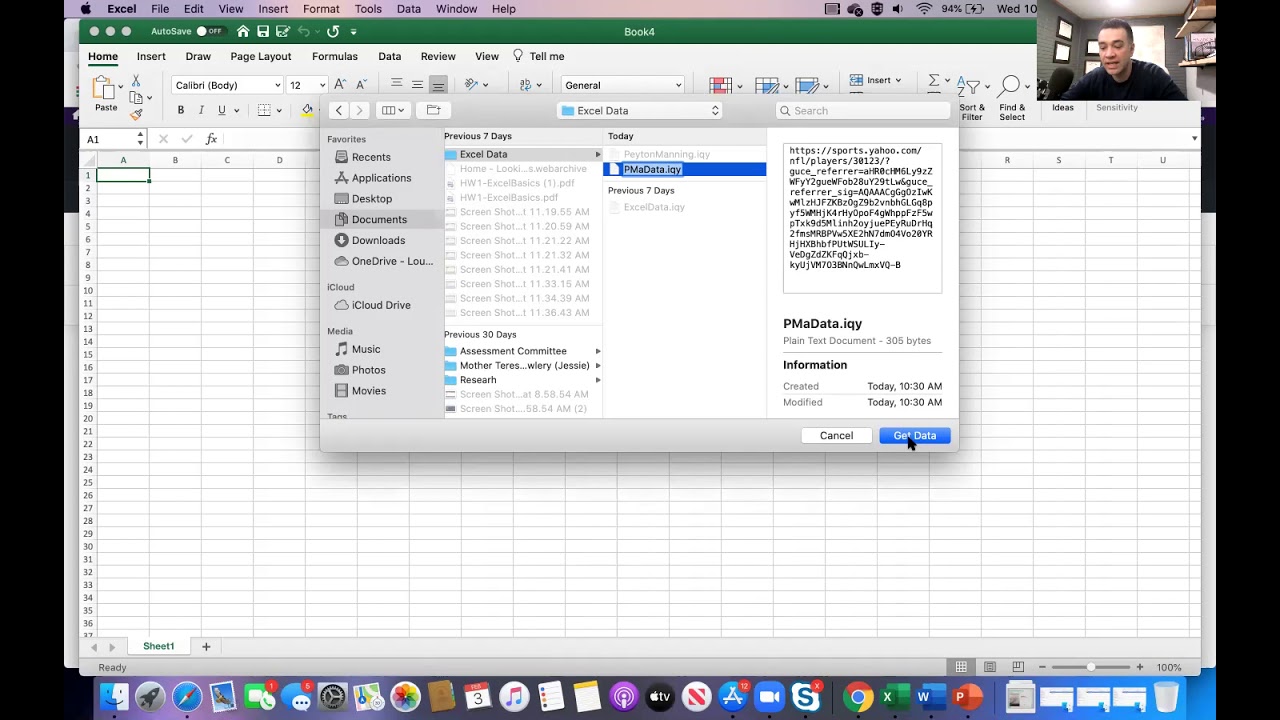Click the Home icon in Excel title bar
The image size is (1280, 720).
coord(243,31)
